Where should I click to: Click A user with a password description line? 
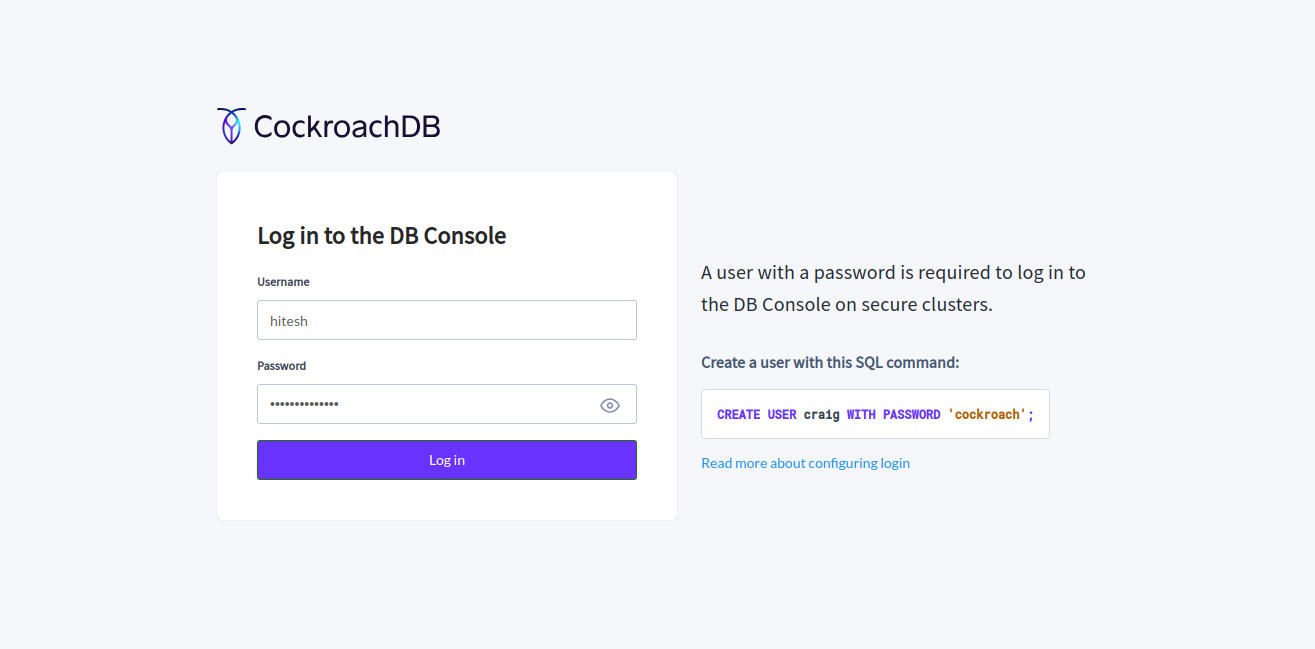(893, 272)
